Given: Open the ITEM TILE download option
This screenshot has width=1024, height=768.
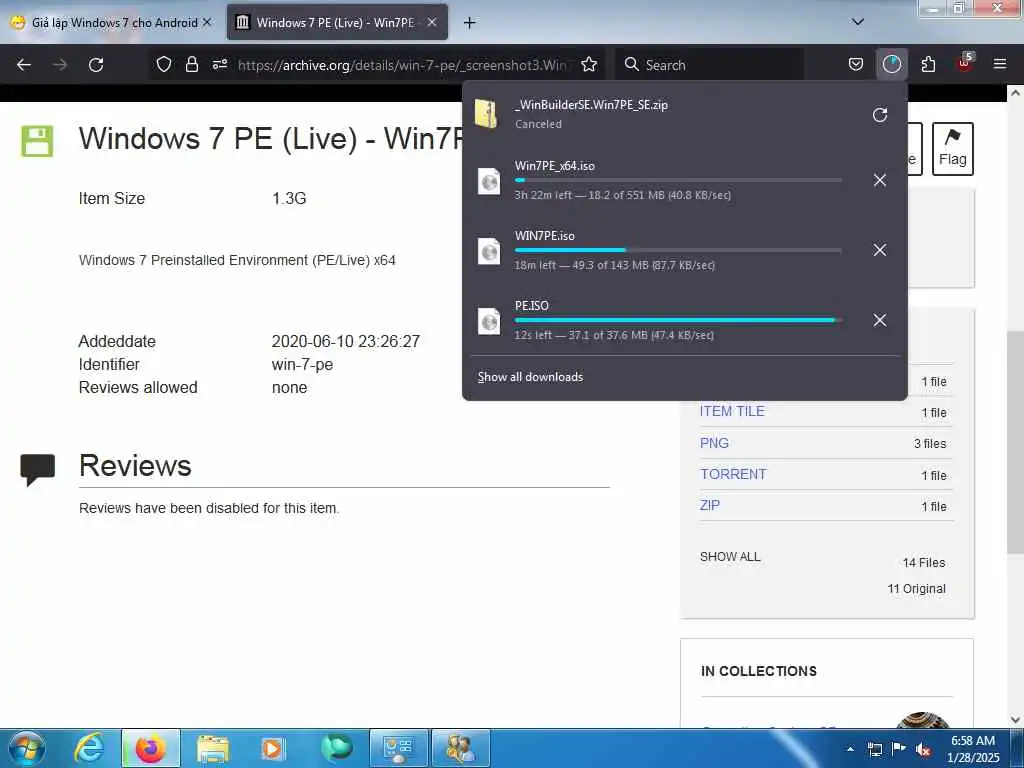Looking at the screenshot, I should point(732,411).
